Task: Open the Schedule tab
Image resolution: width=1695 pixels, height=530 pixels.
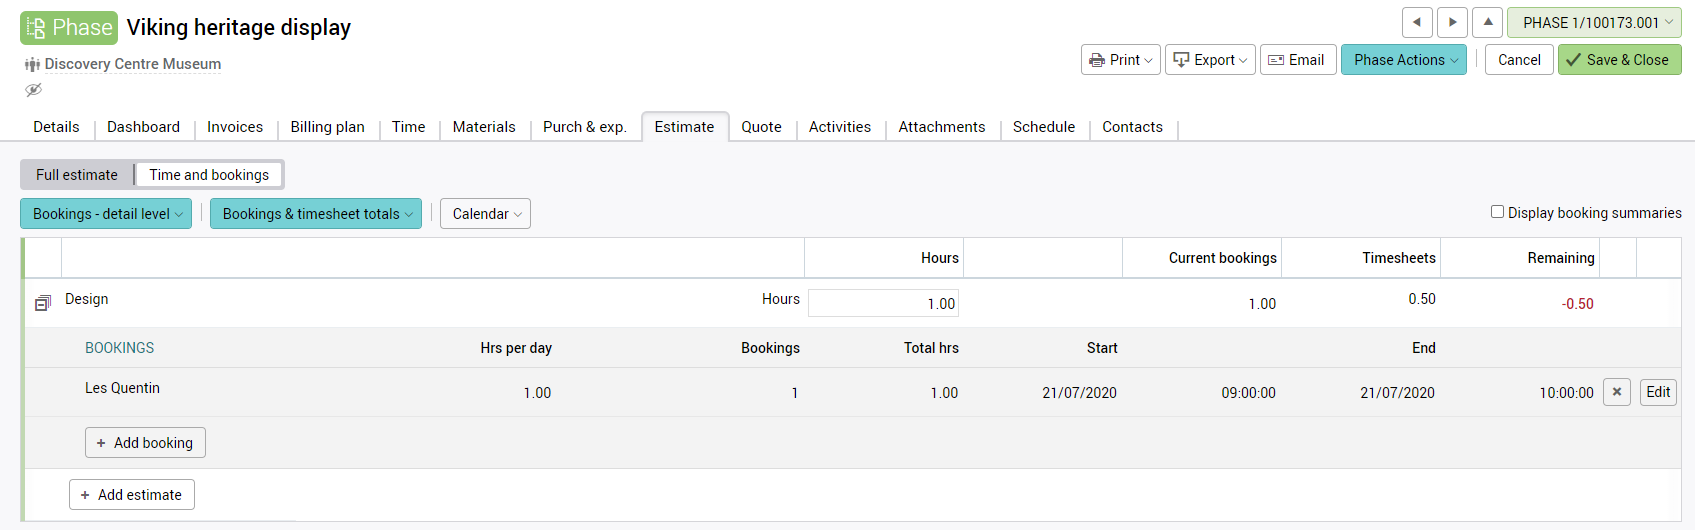Action: [x=1043, y=127]
